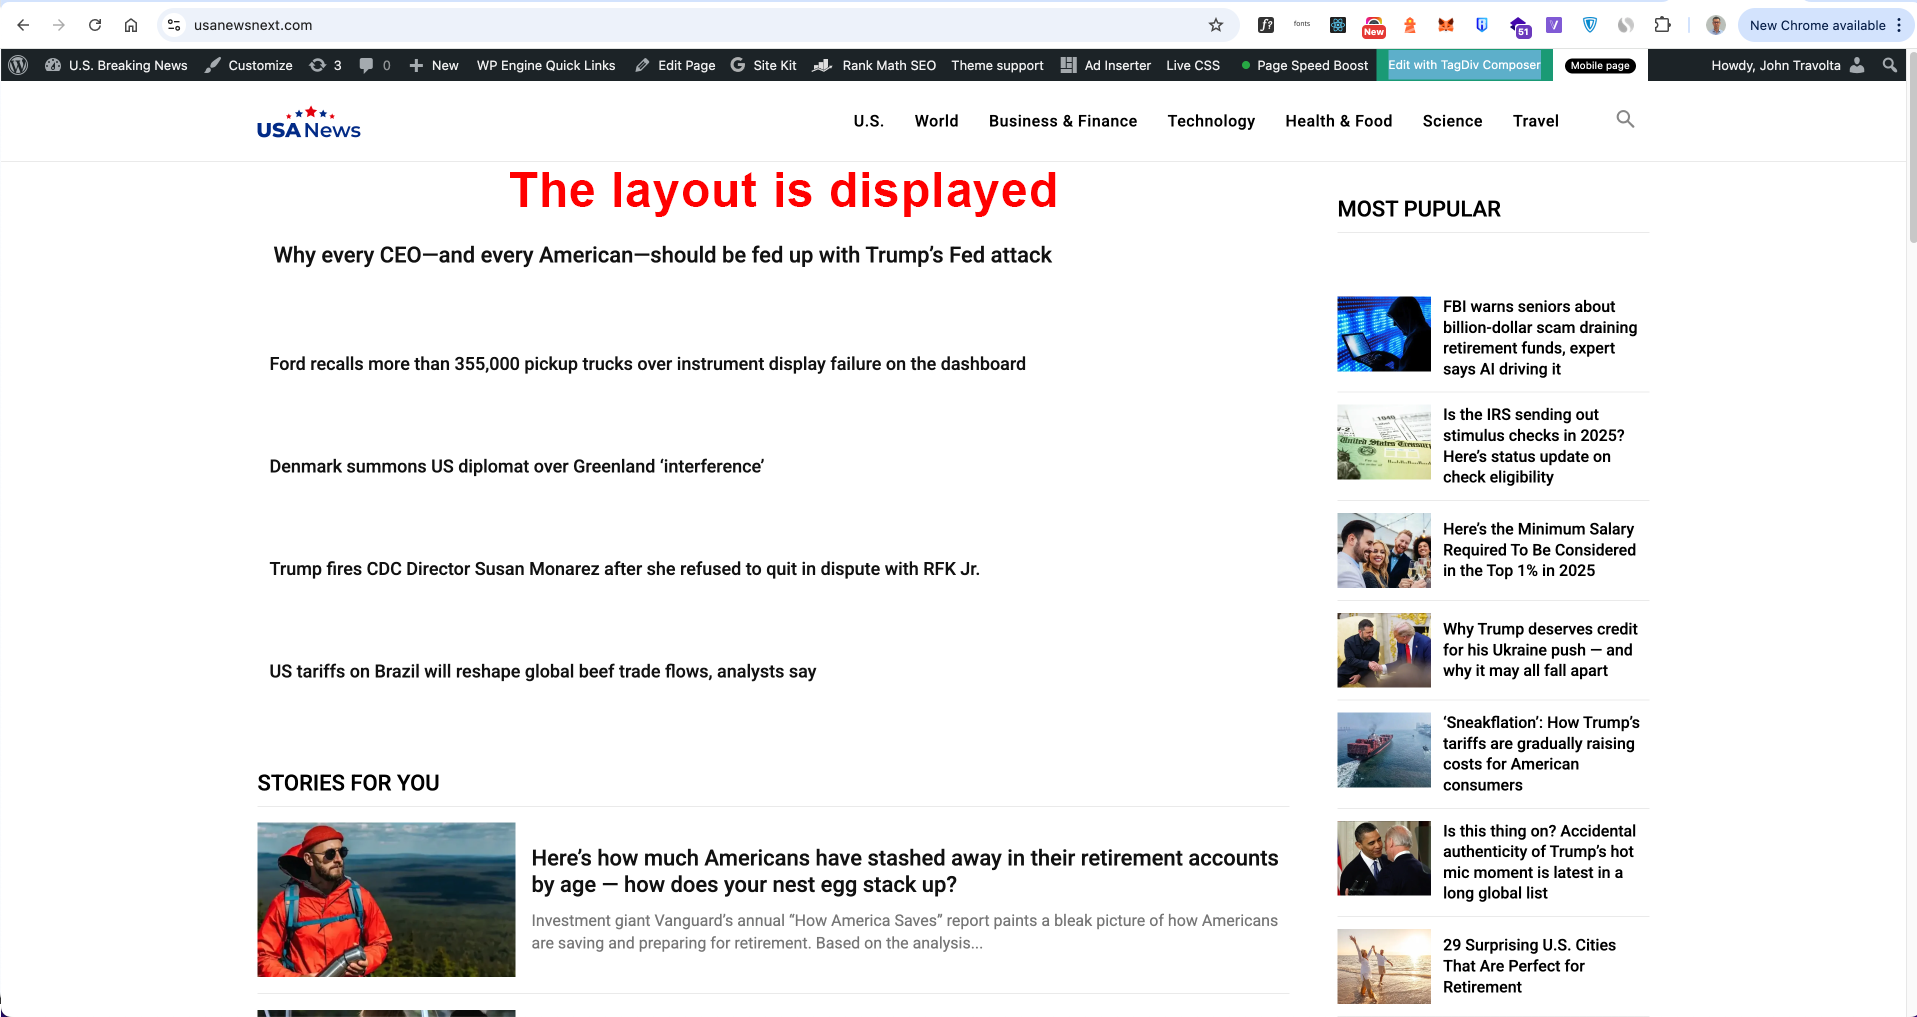
Task: Open the React Developer Tools extension icon
Action: (x=1338, y=25)
